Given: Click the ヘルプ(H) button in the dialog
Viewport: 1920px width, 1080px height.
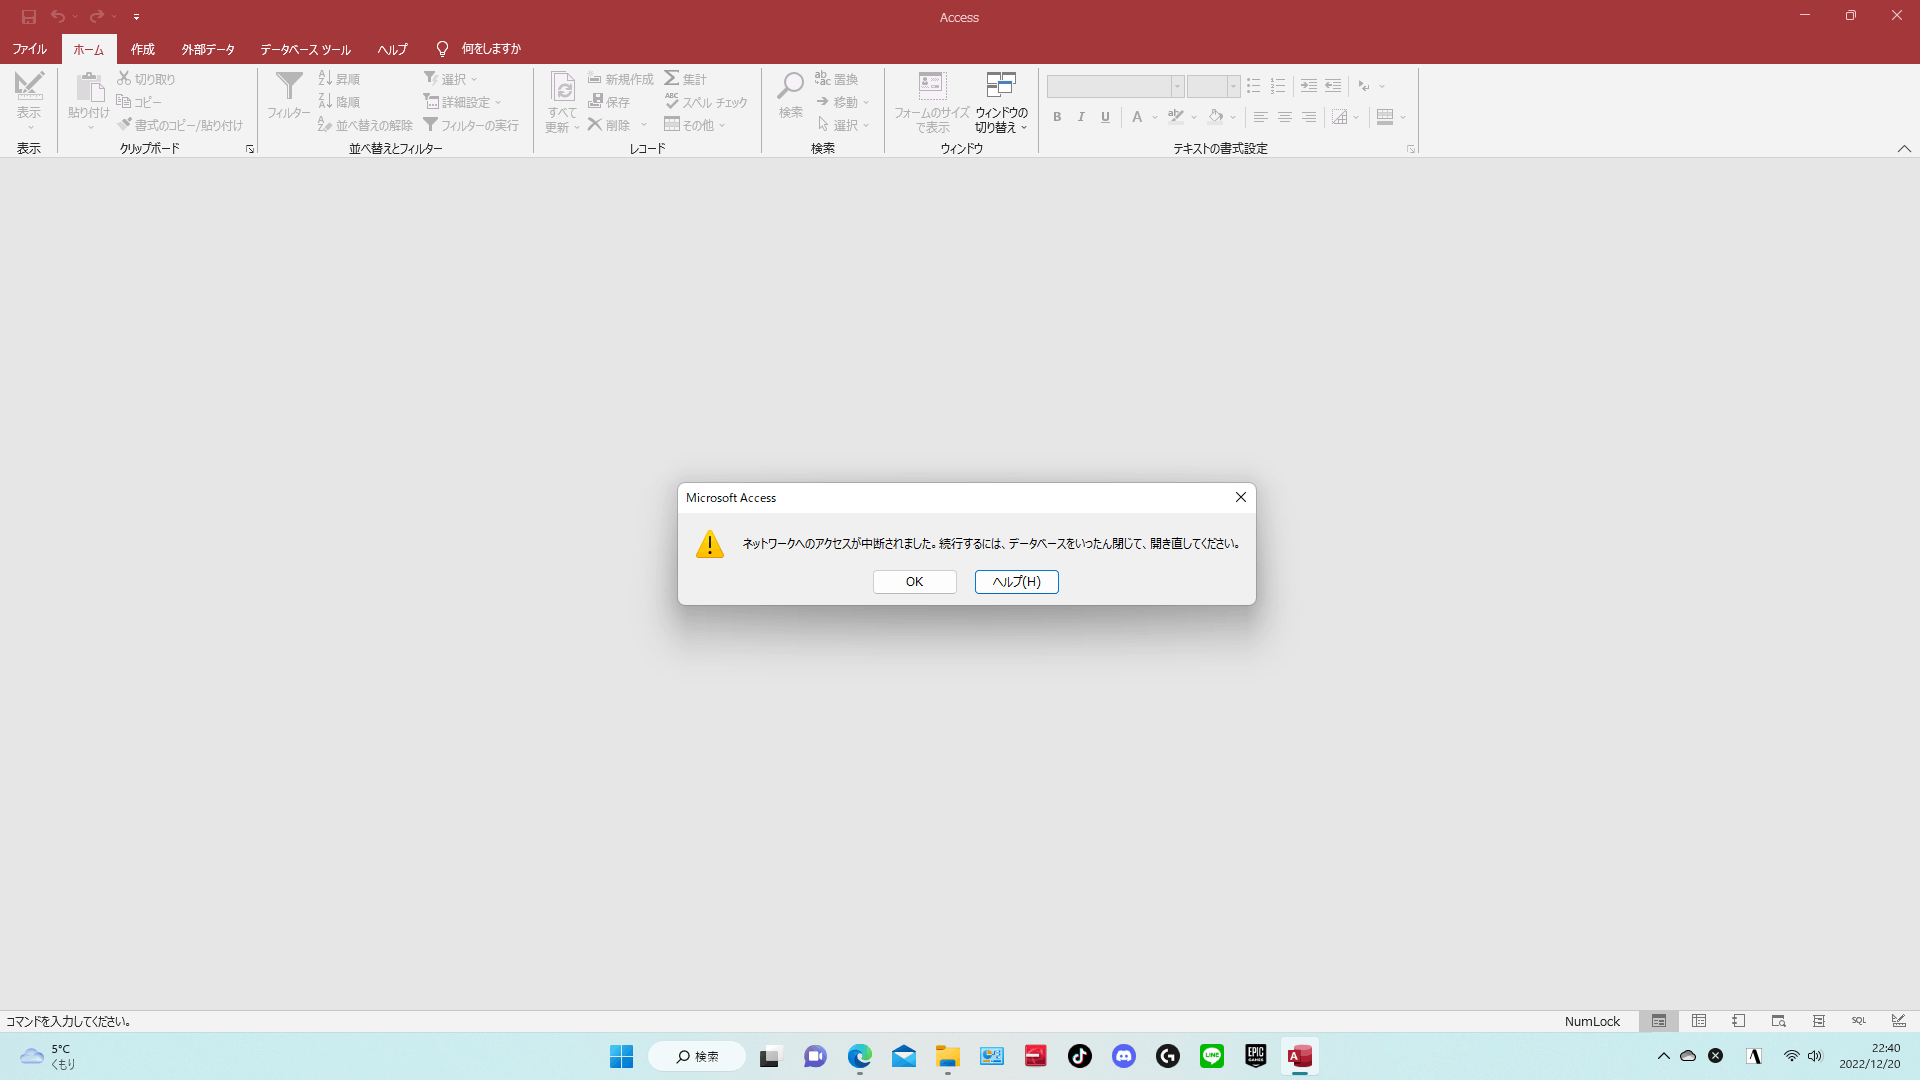Looking at the screenshot, I should [x=1016, y=582].
